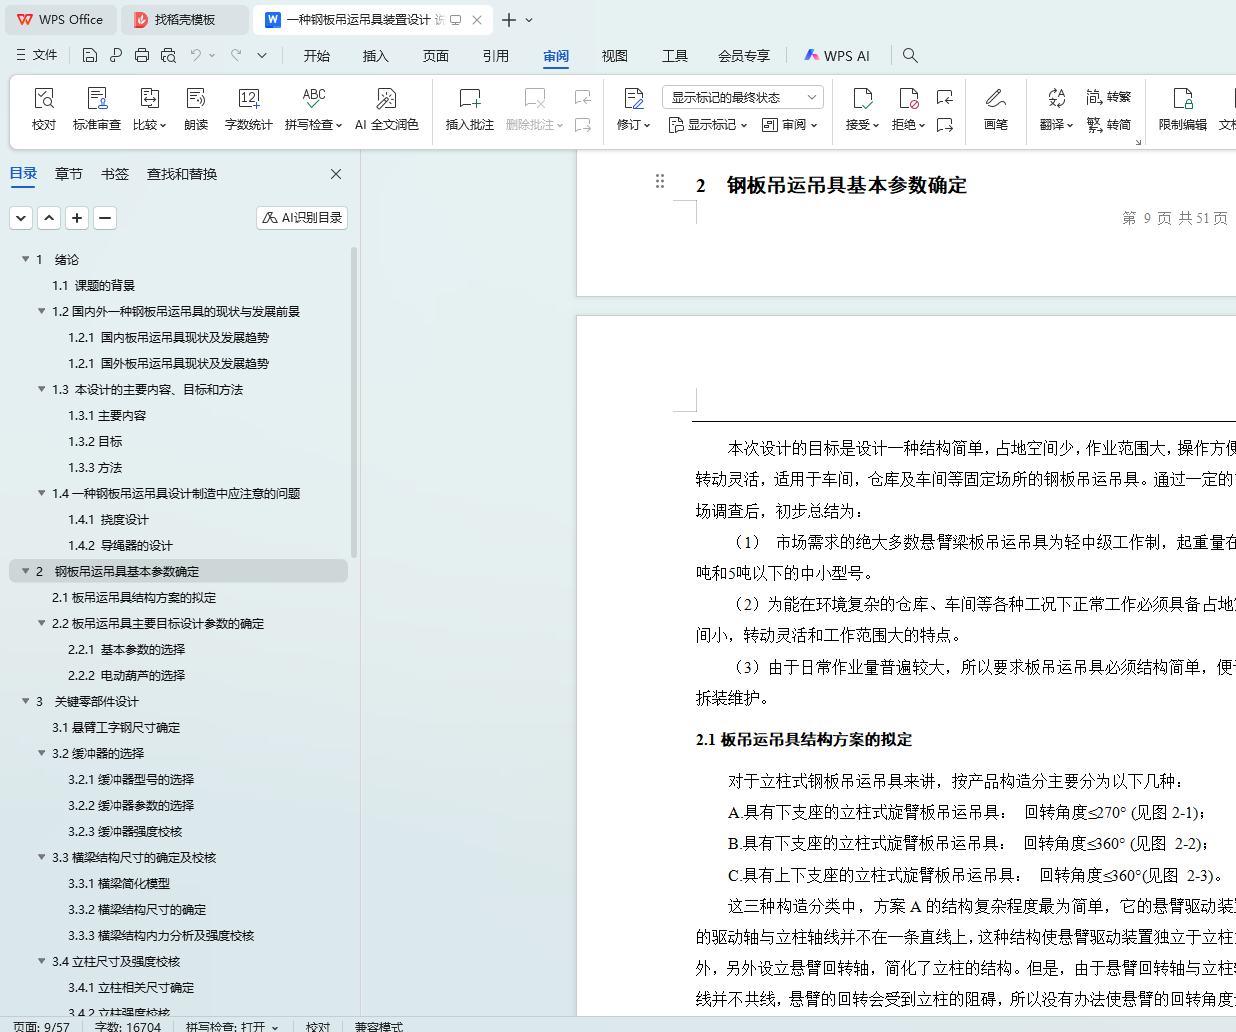Switch to the 找稻壳模板 window tab
Screen dimensions: 1236x1032
tap(185, 20)
